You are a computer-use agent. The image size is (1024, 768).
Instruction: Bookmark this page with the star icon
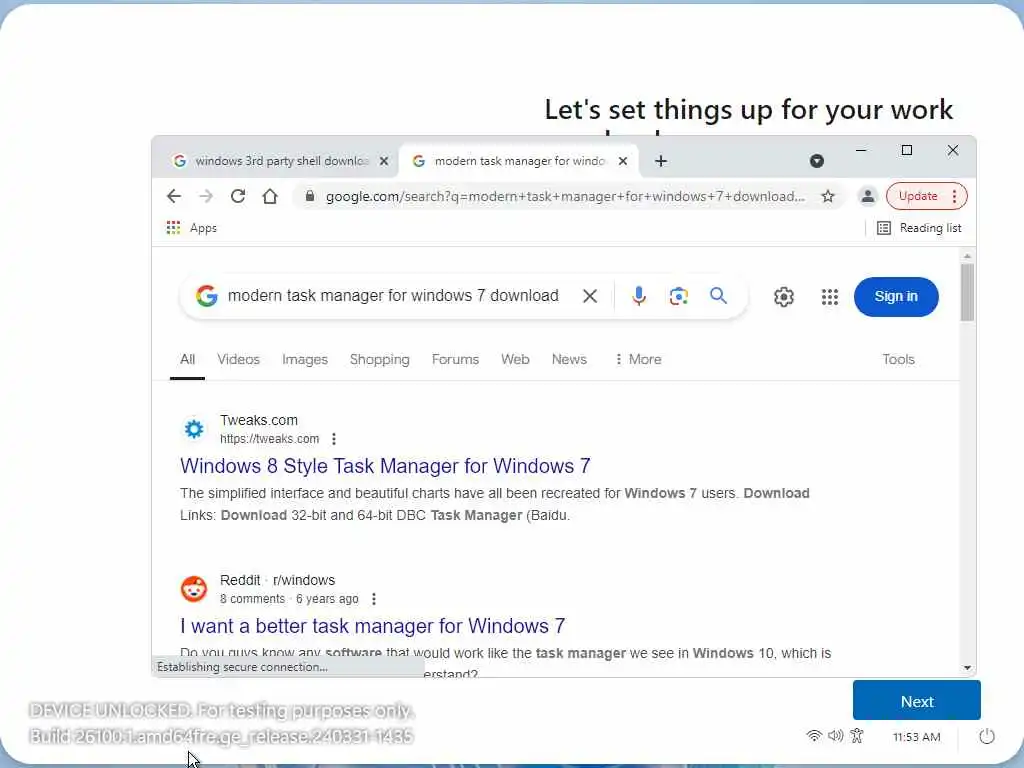coord(828,196)
